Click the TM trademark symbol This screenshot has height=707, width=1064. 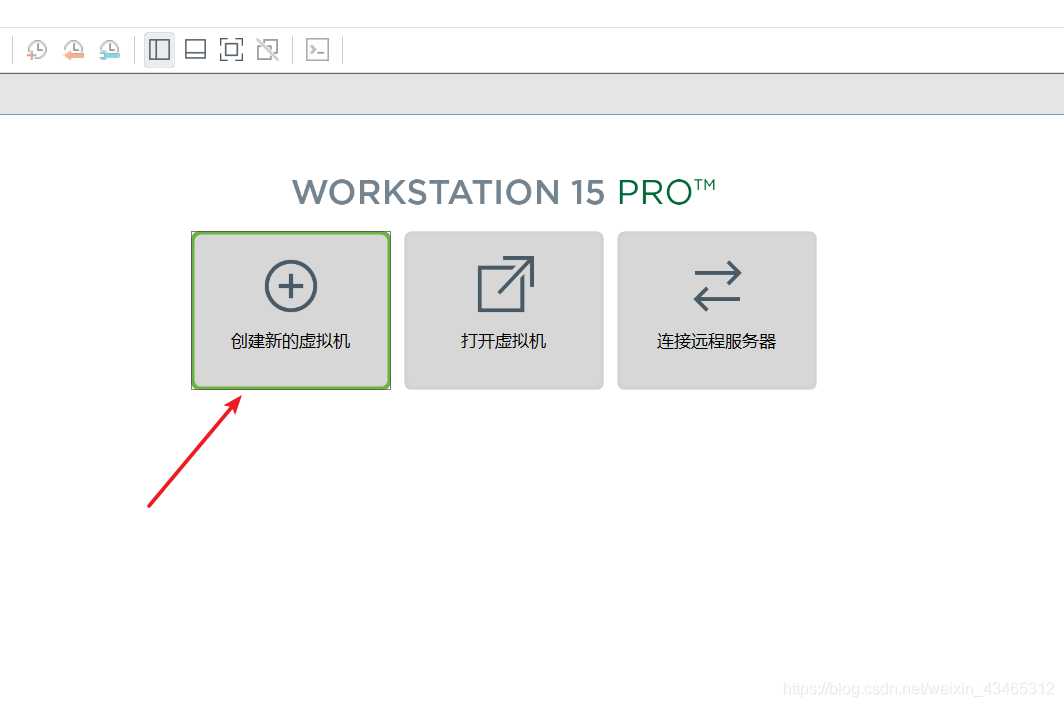[x=705, y=184]
